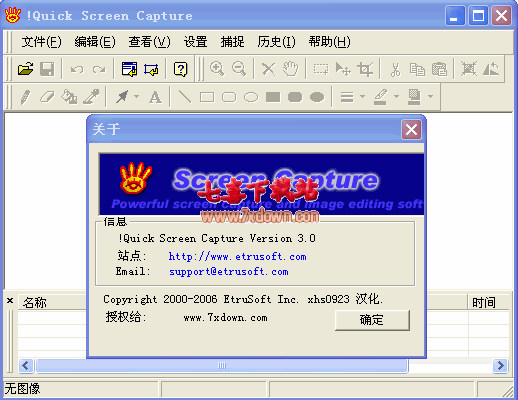Click the fill color swatch icon
Image resolution: width=518 pixels, height=400 pixels.
[x=414, y=97]
